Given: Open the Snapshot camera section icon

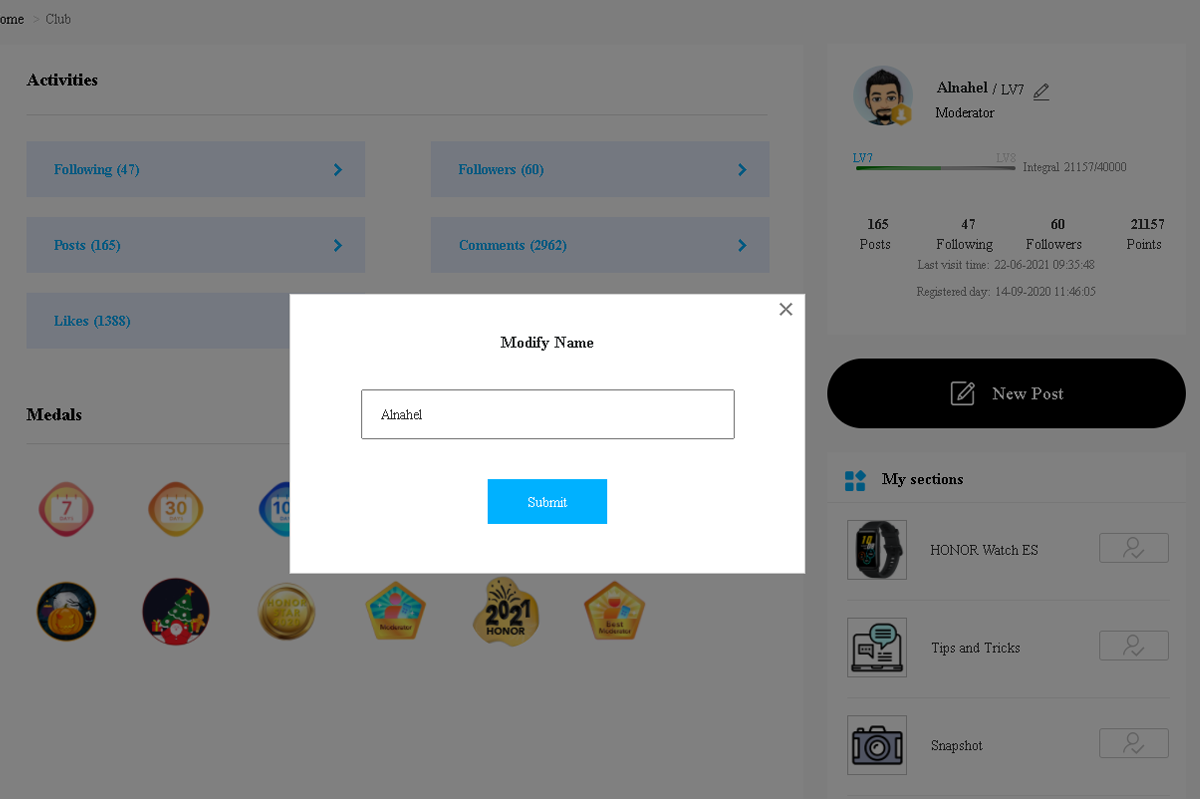Looking at the screenshot, I should click(x=877, y=745).
